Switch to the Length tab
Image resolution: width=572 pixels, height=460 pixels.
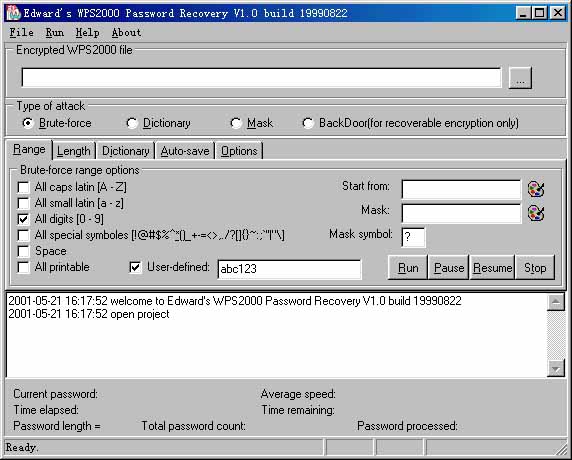coord(74,151)
